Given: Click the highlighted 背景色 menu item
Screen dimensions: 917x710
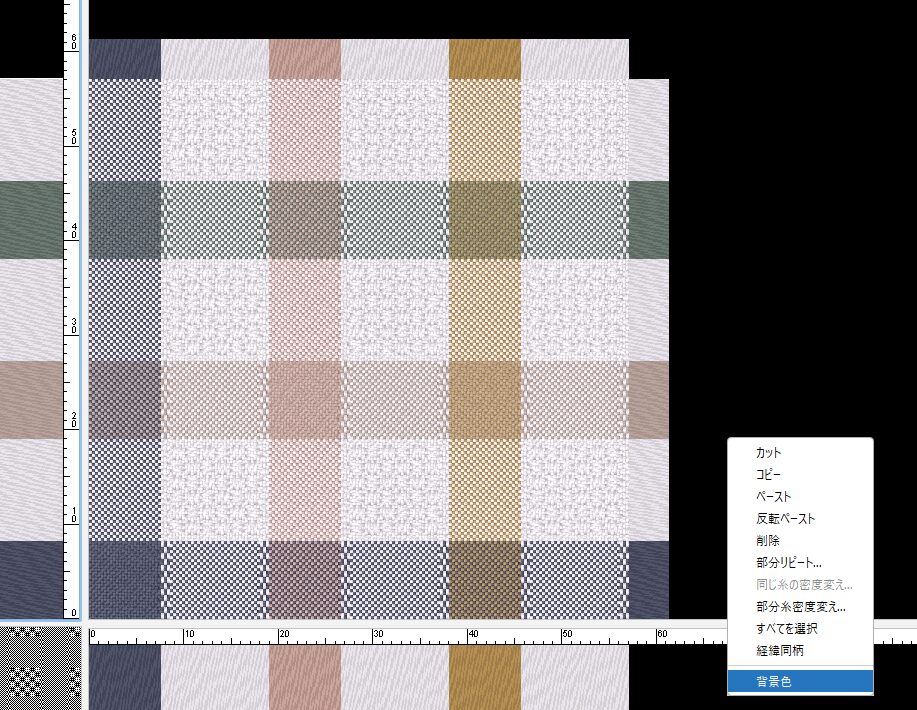Looking at the screenshot, I should coord(775,682).
